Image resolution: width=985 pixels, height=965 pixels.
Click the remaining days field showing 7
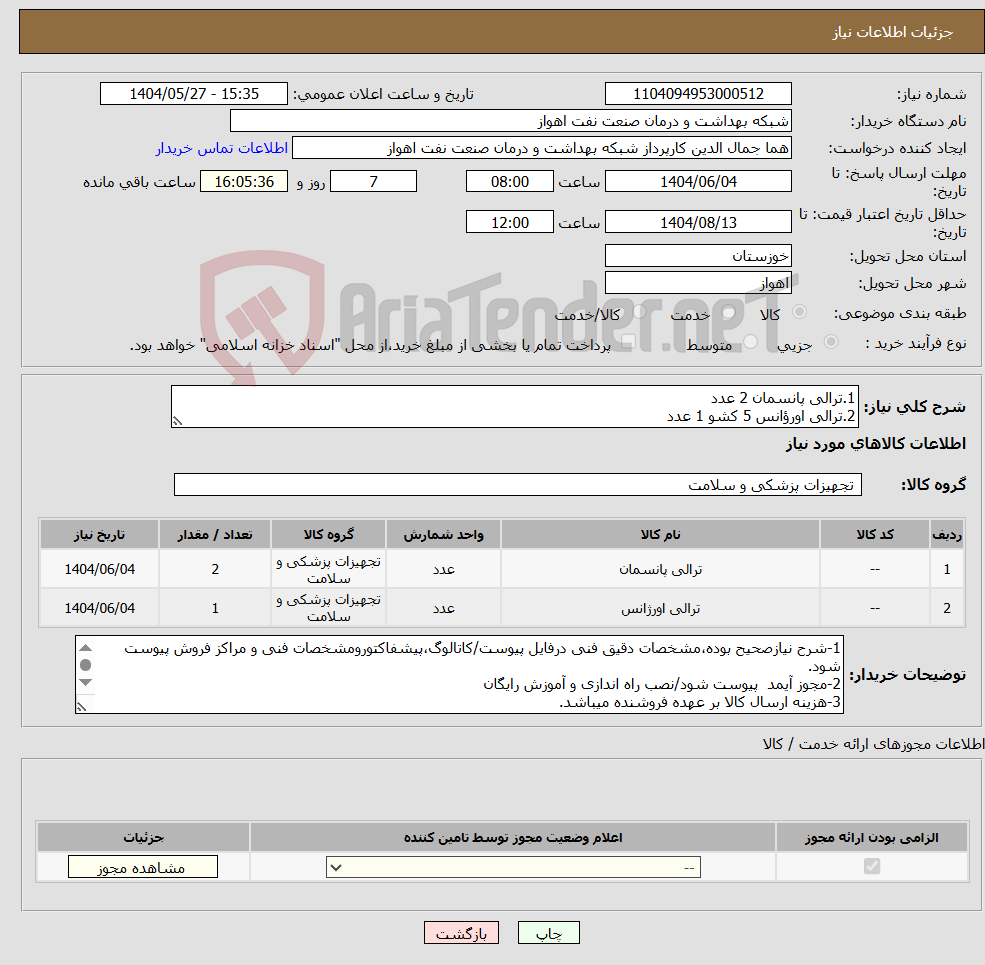(373, 182)
